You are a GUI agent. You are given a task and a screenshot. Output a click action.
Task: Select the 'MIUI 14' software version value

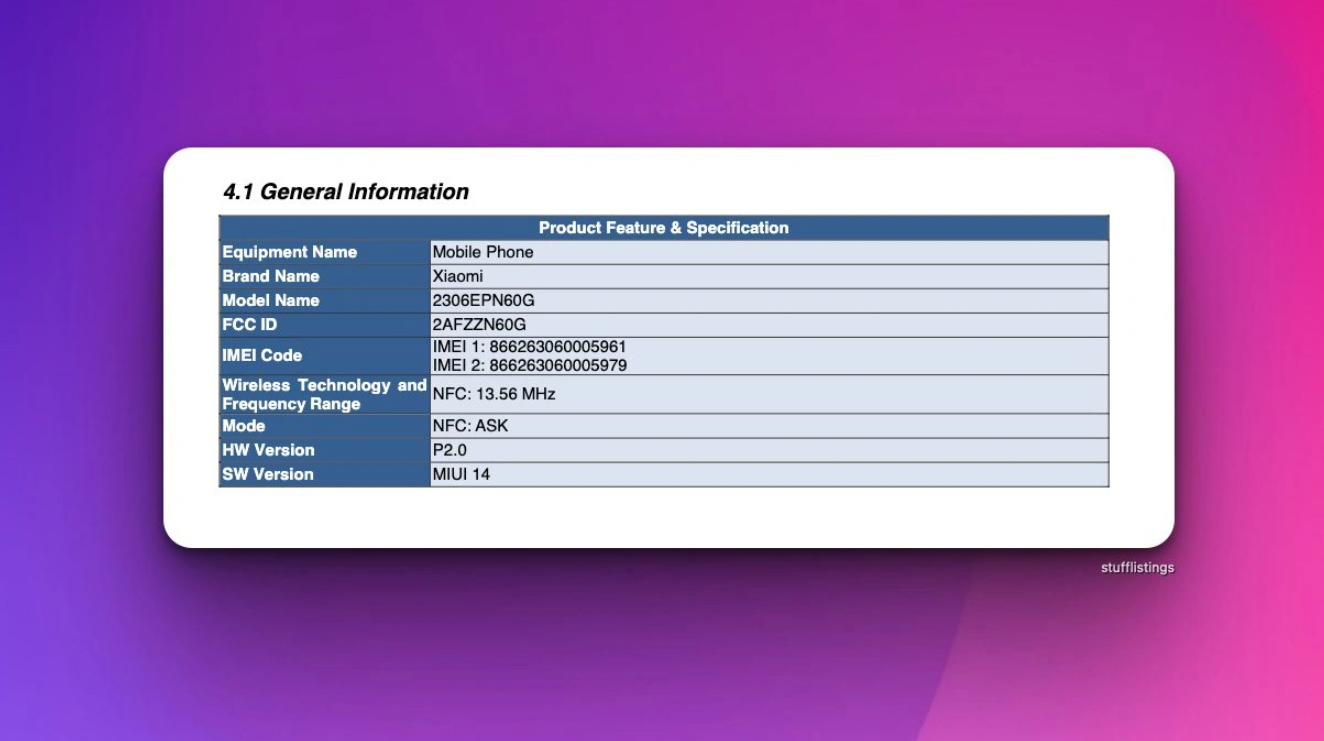461,474
